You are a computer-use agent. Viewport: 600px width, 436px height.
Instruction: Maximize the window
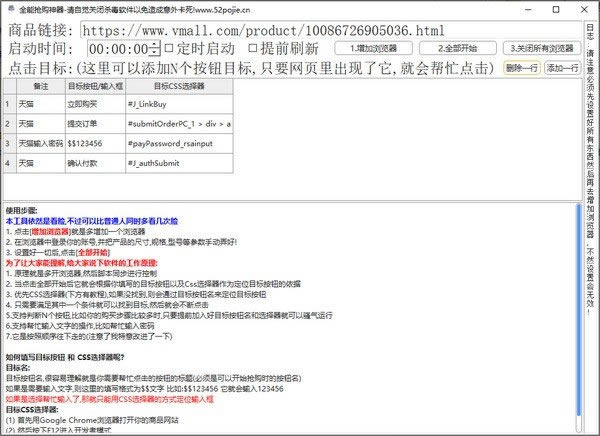[556, 10]
